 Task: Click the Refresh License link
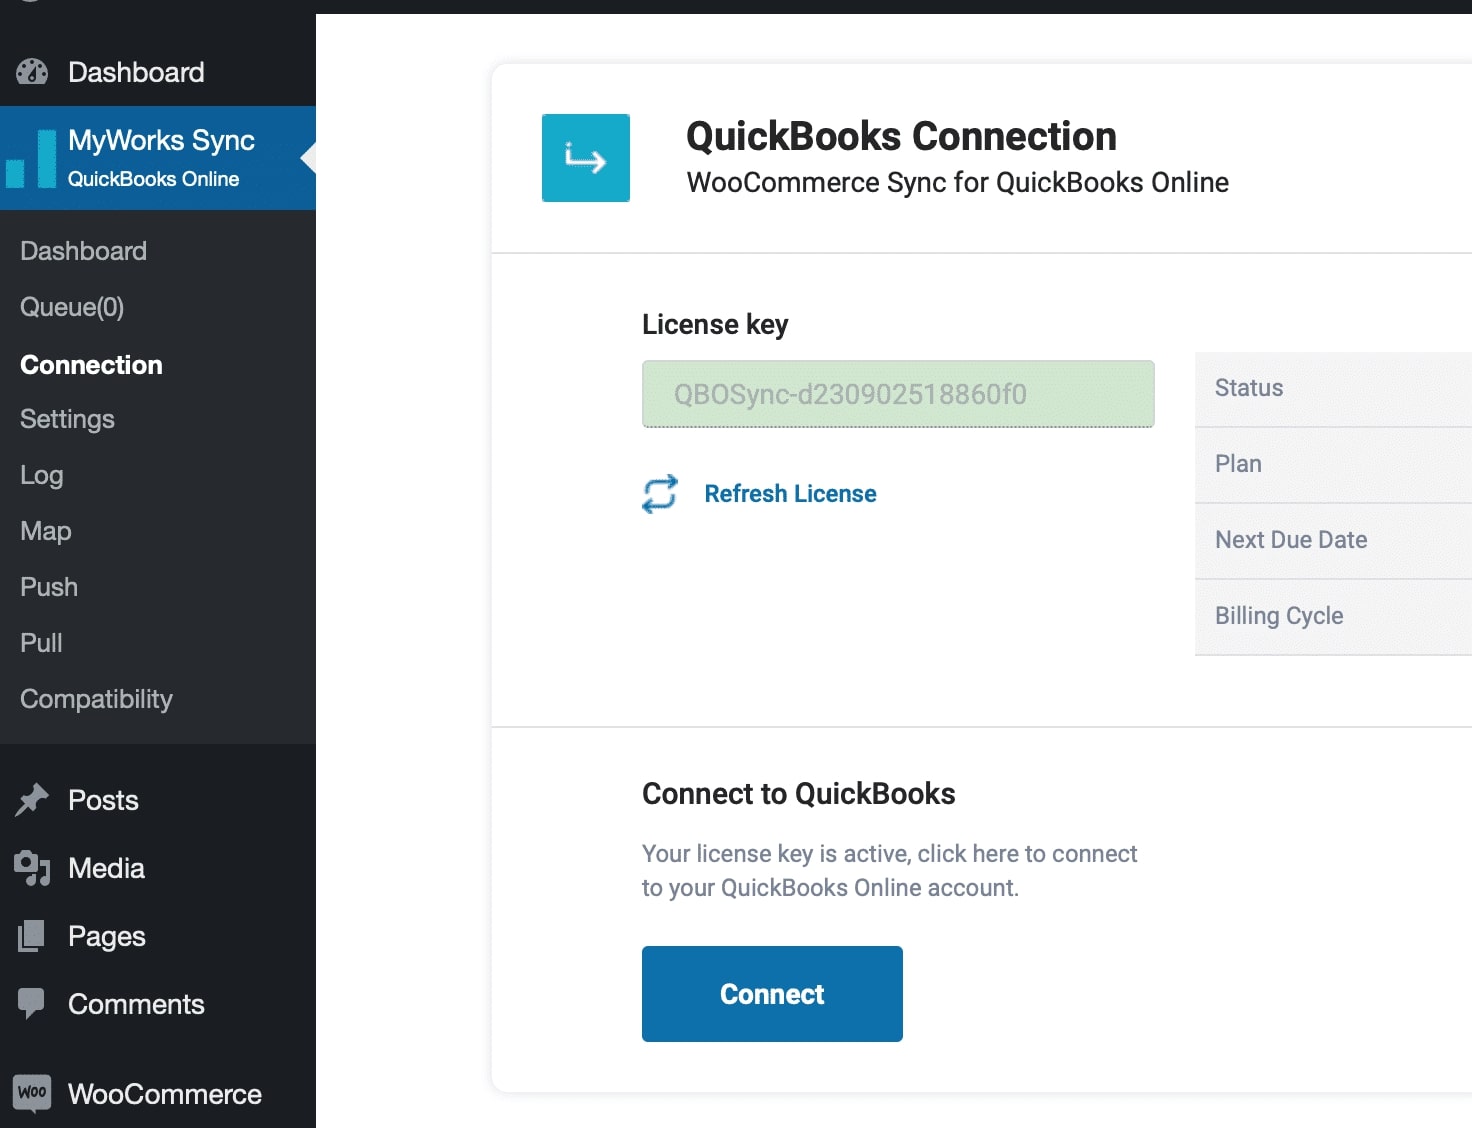coord(790,494)
